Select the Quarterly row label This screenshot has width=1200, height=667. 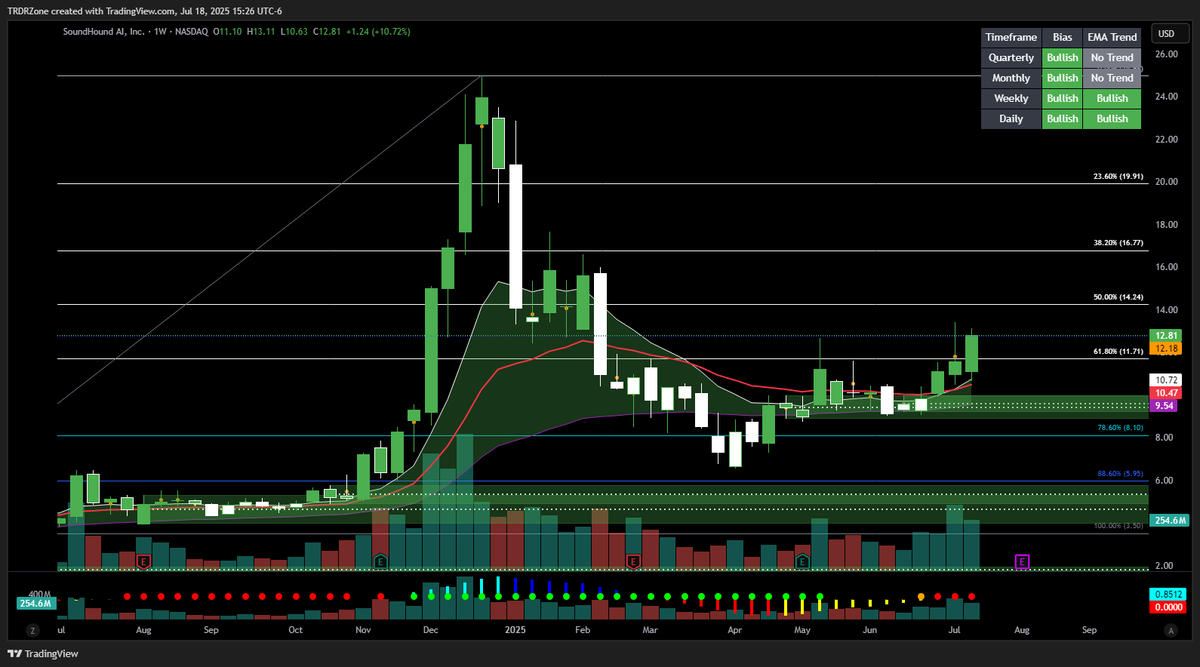point(1011,58)
